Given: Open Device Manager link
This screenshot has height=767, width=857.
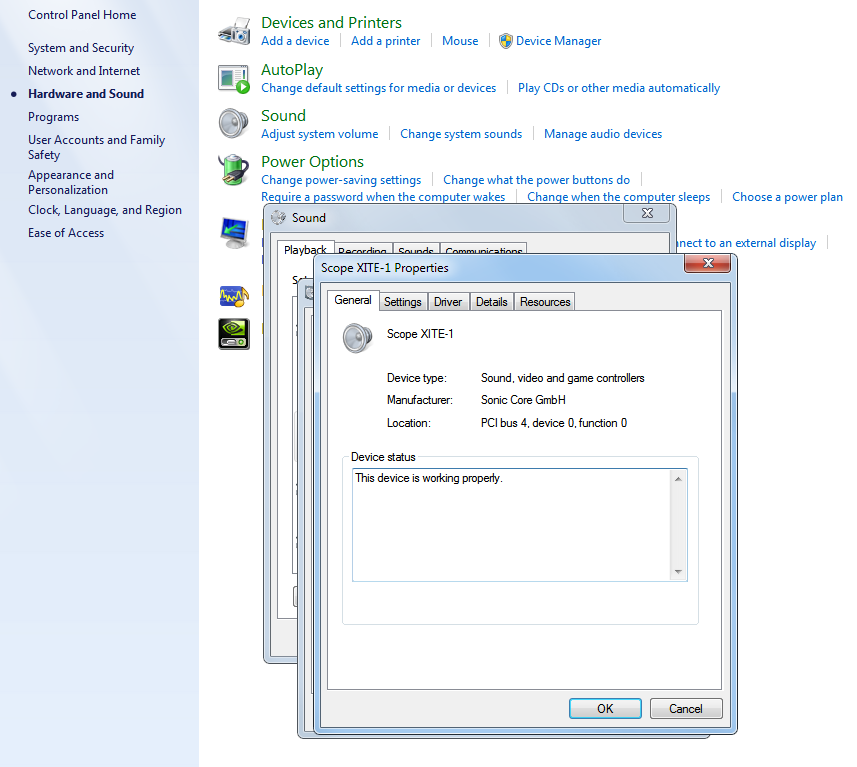Looking at the screenshot, I should pyautogui.click(x=559, y=41).
